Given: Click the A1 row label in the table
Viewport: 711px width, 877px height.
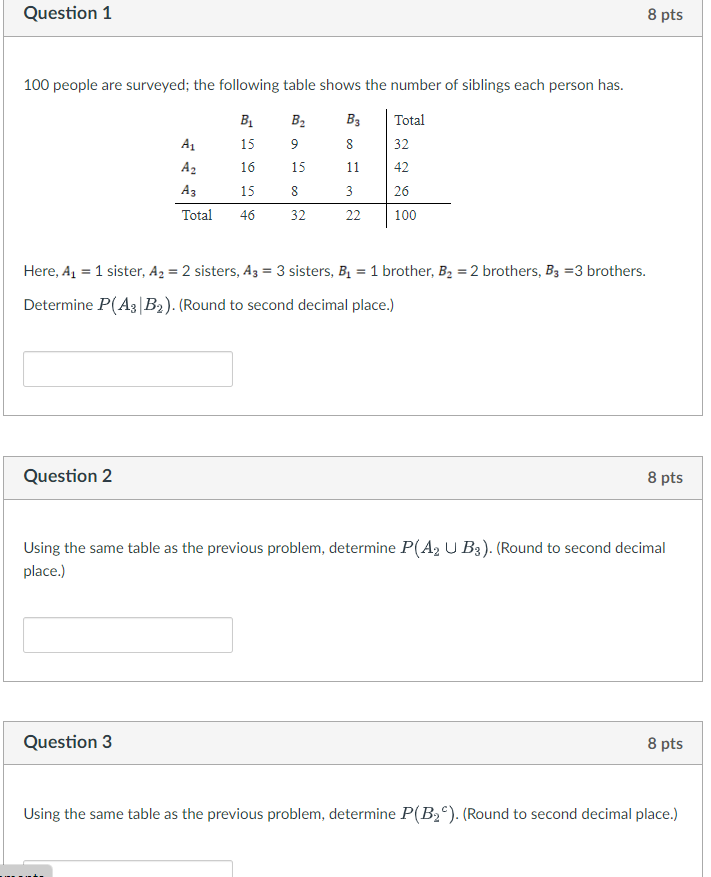Looking at the screenshot, I should [x=186, y=143].
